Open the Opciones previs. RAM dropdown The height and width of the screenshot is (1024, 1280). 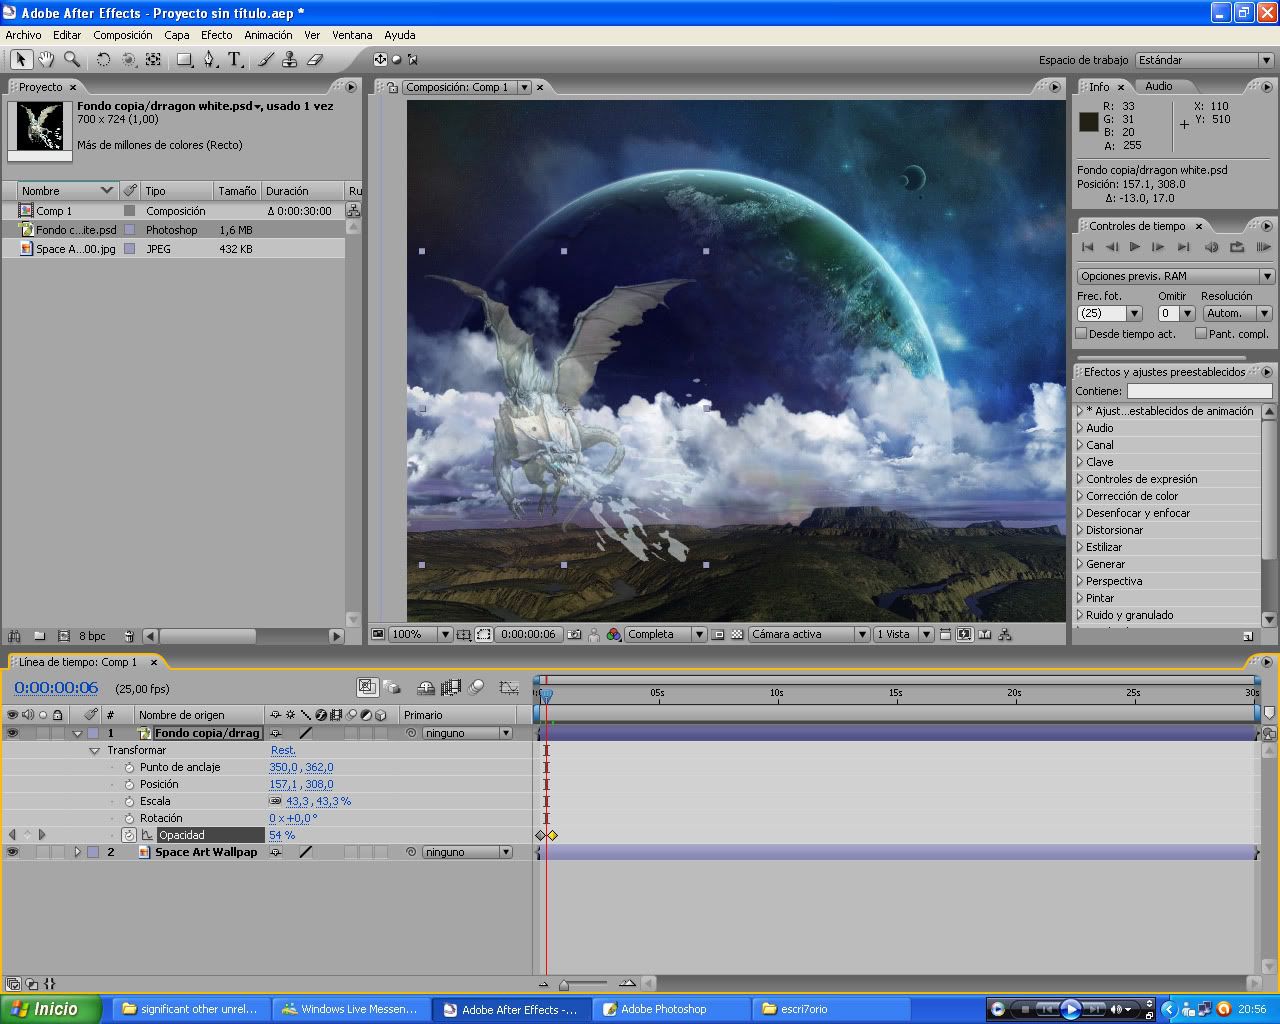(1175, 276)
